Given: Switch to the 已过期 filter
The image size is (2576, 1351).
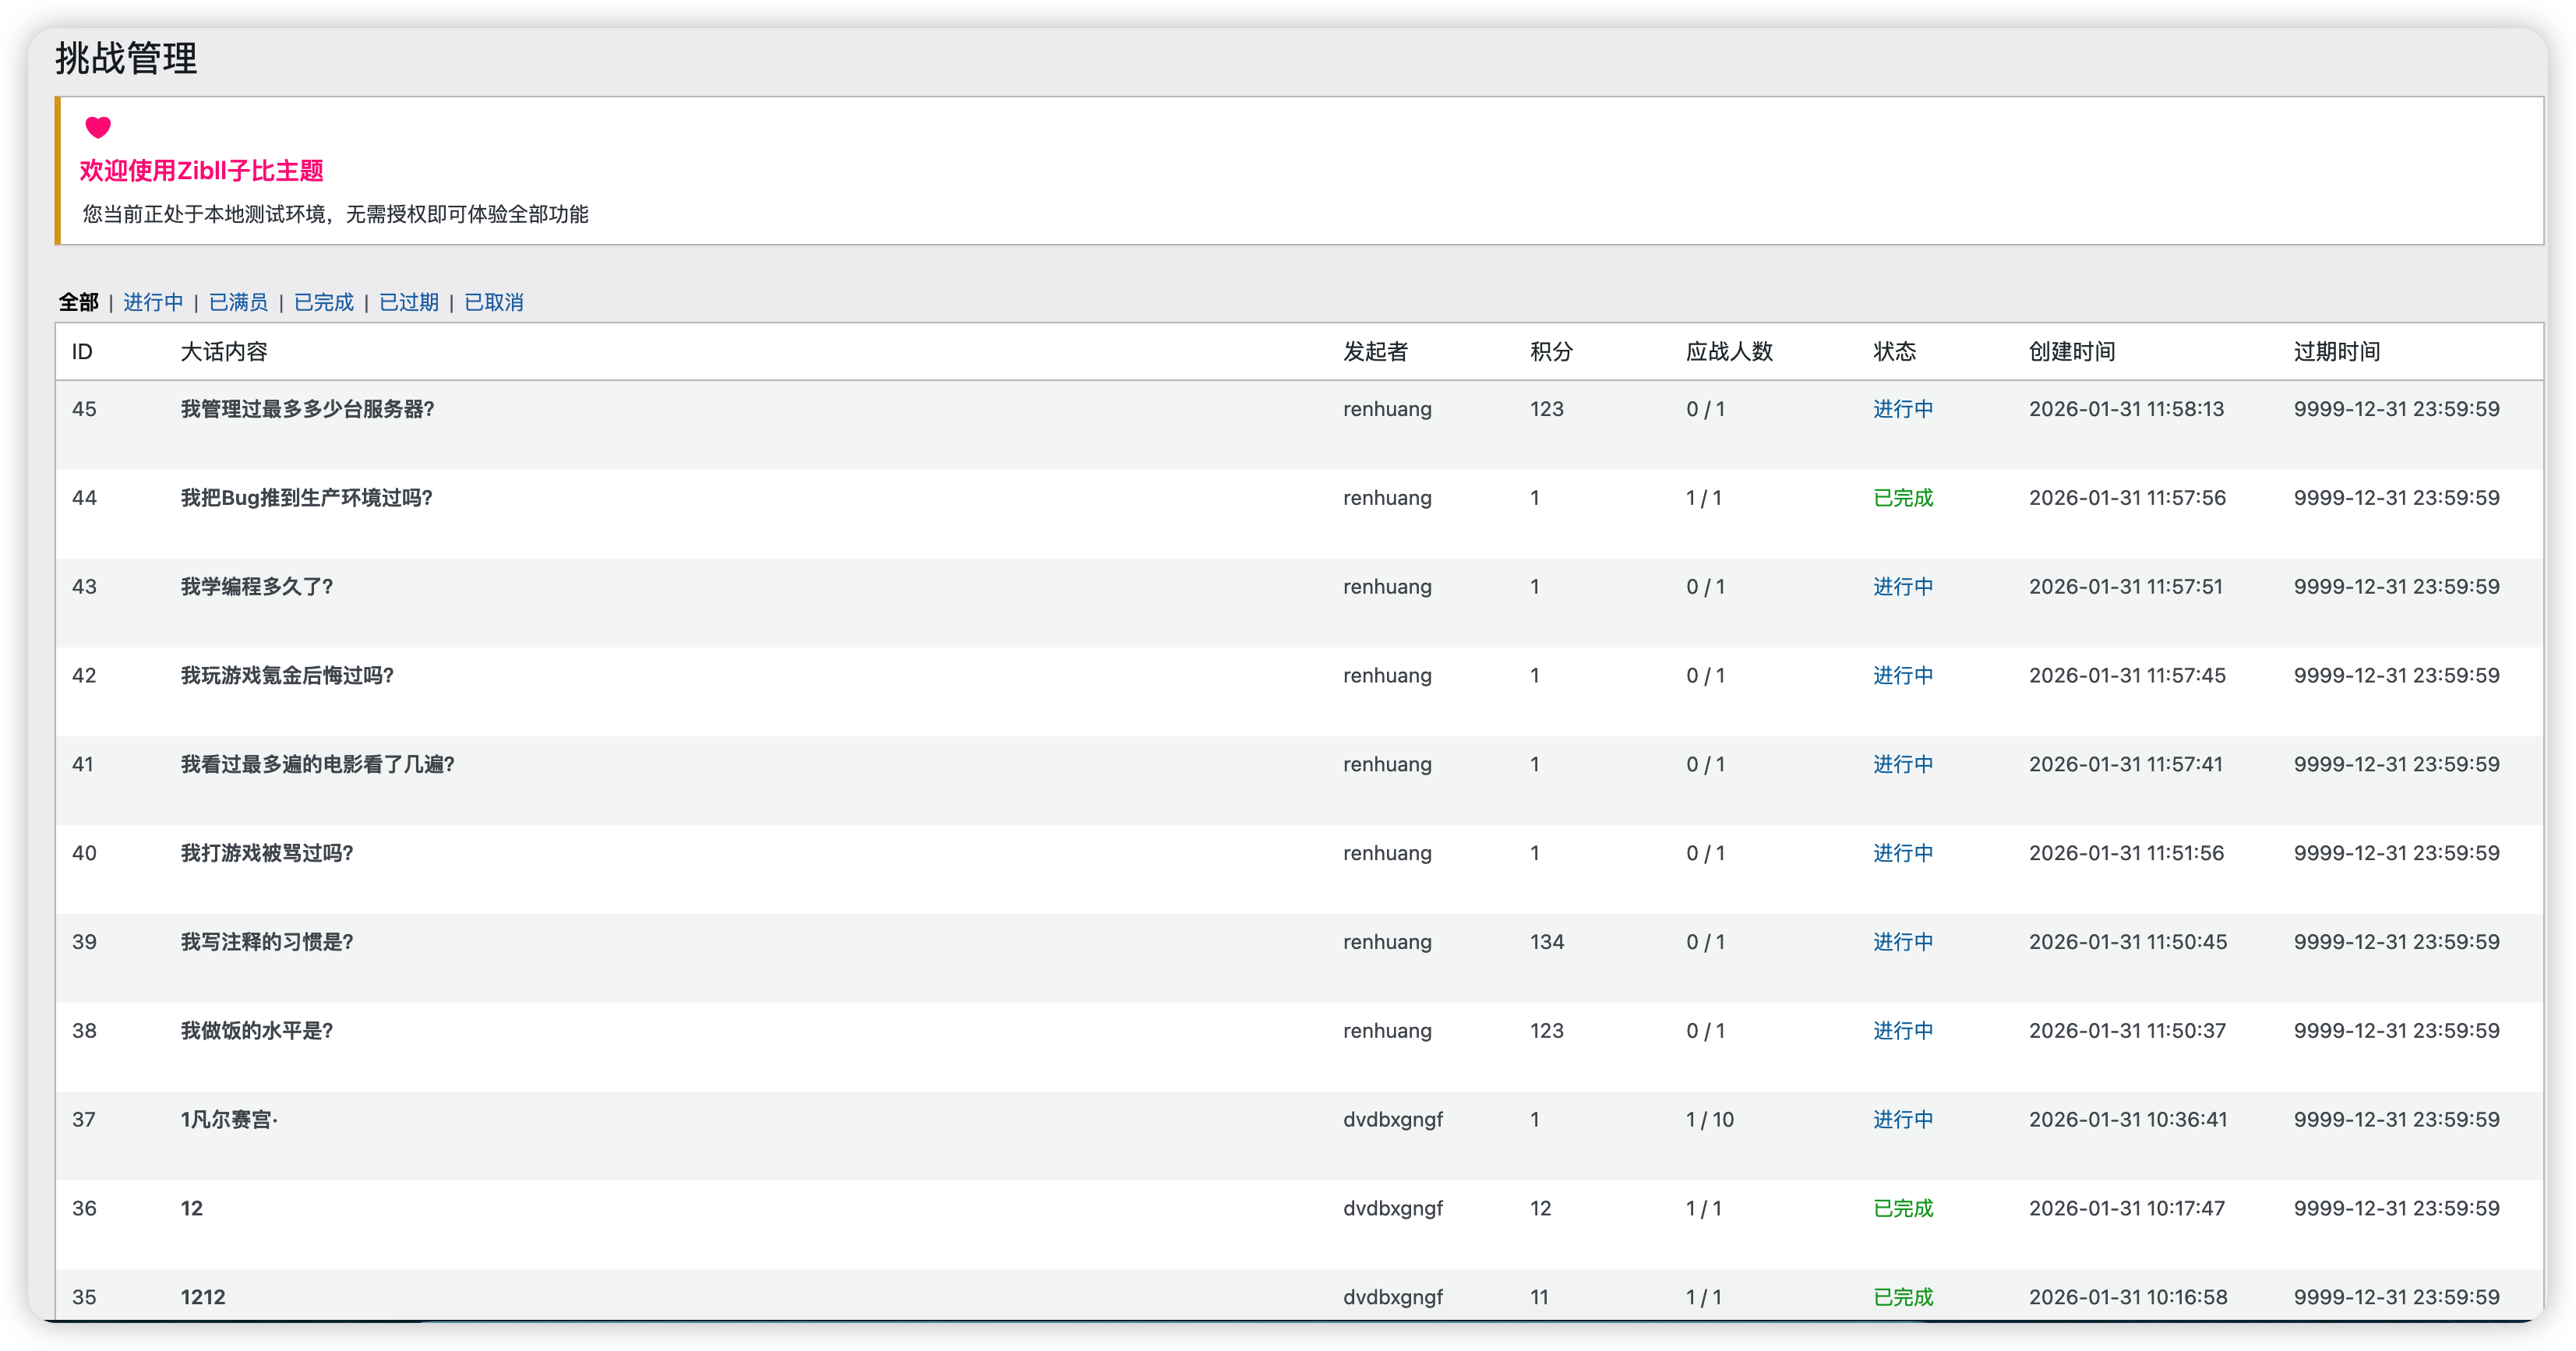Looking at the screenshot, I should (409, 302).
